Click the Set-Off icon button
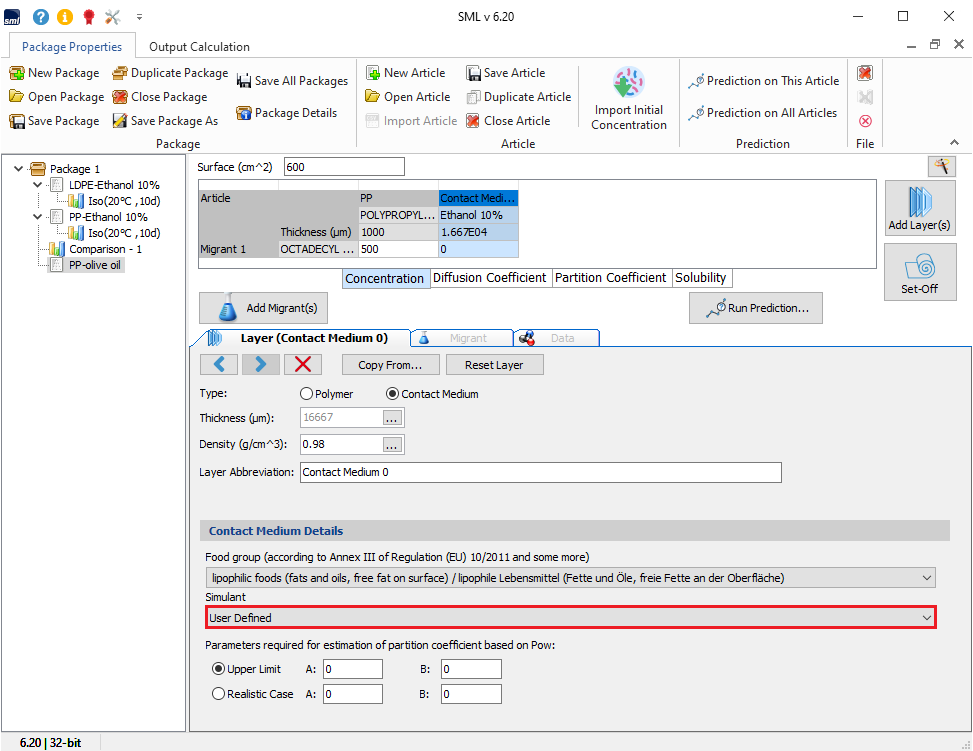The height and width of the screenshot is (751, 973). (x=919, y=271)
